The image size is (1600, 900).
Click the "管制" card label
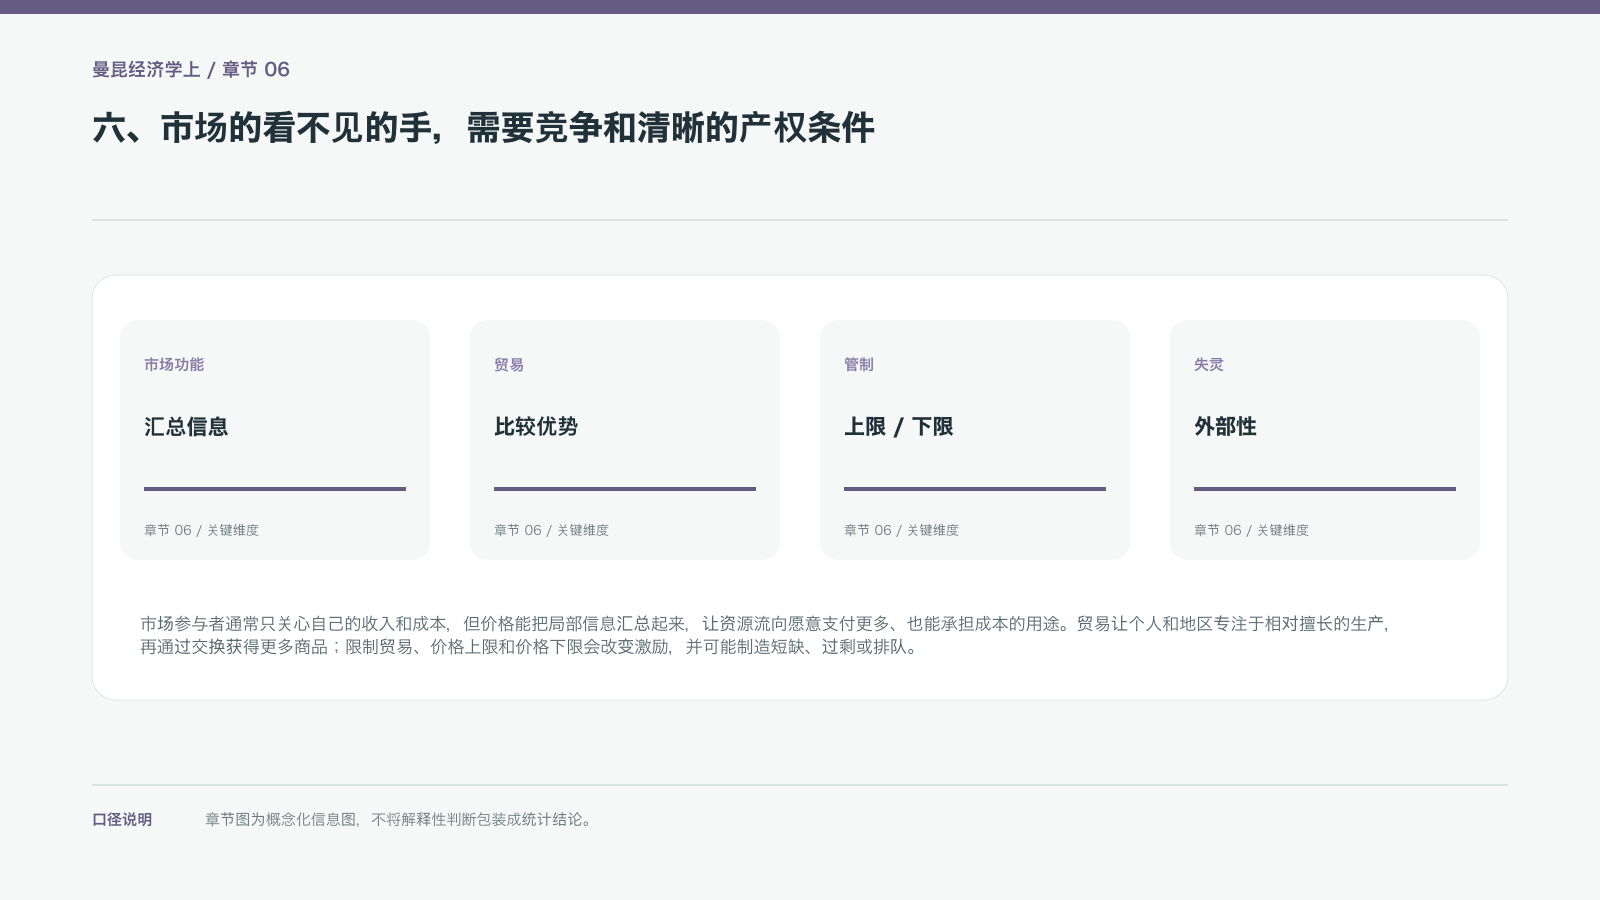(x=859, y=365)
